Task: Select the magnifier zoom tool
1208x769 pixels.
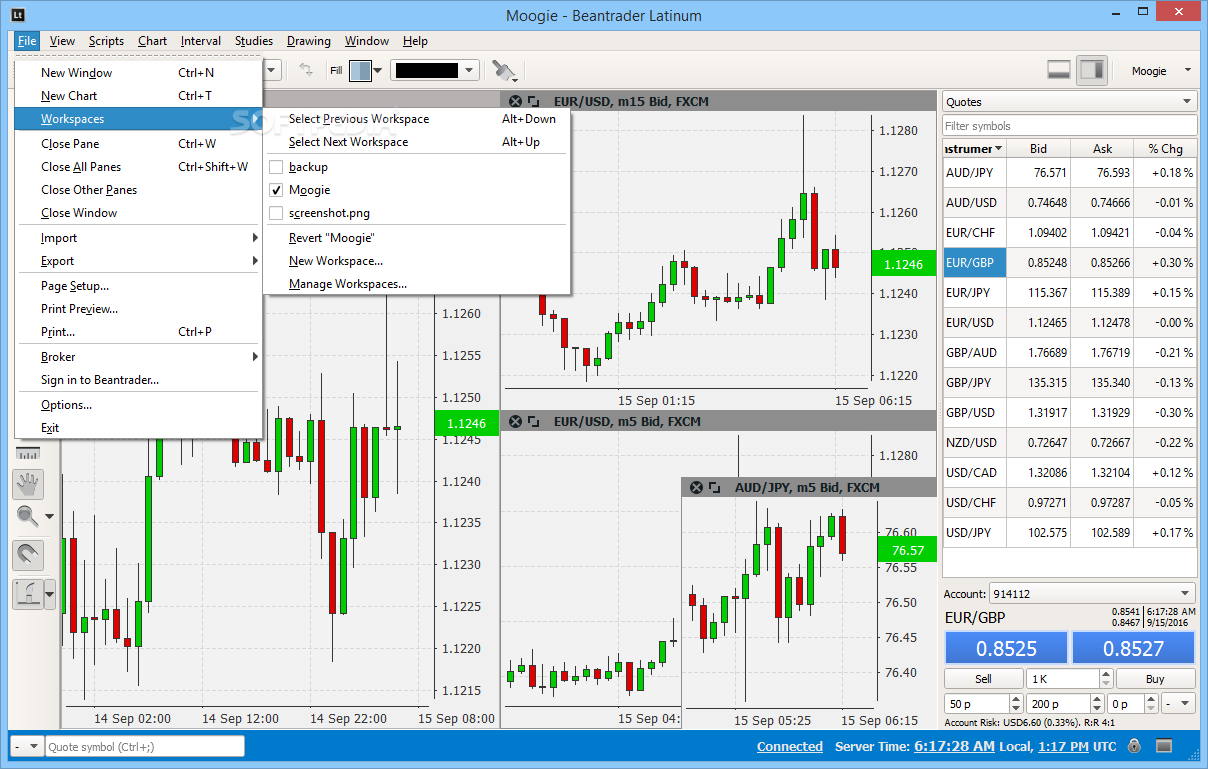Action: pos(27,517)
